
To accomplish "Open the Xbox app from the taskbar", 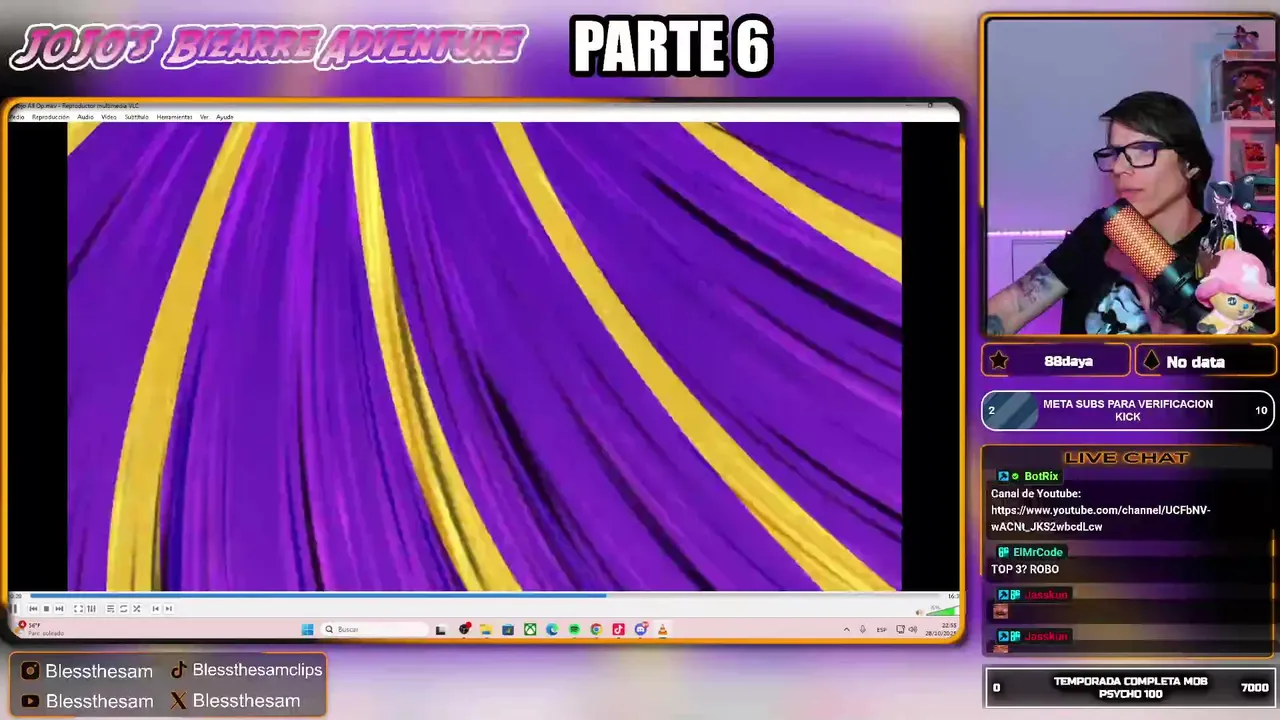I will pyautogui.click(x=530, y=629).
